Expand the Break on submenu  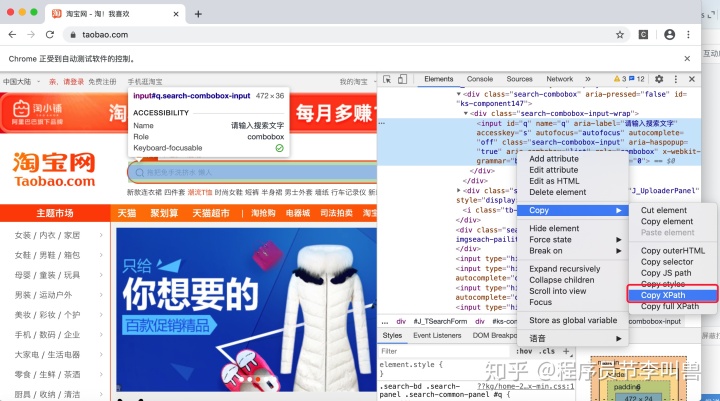572,250
